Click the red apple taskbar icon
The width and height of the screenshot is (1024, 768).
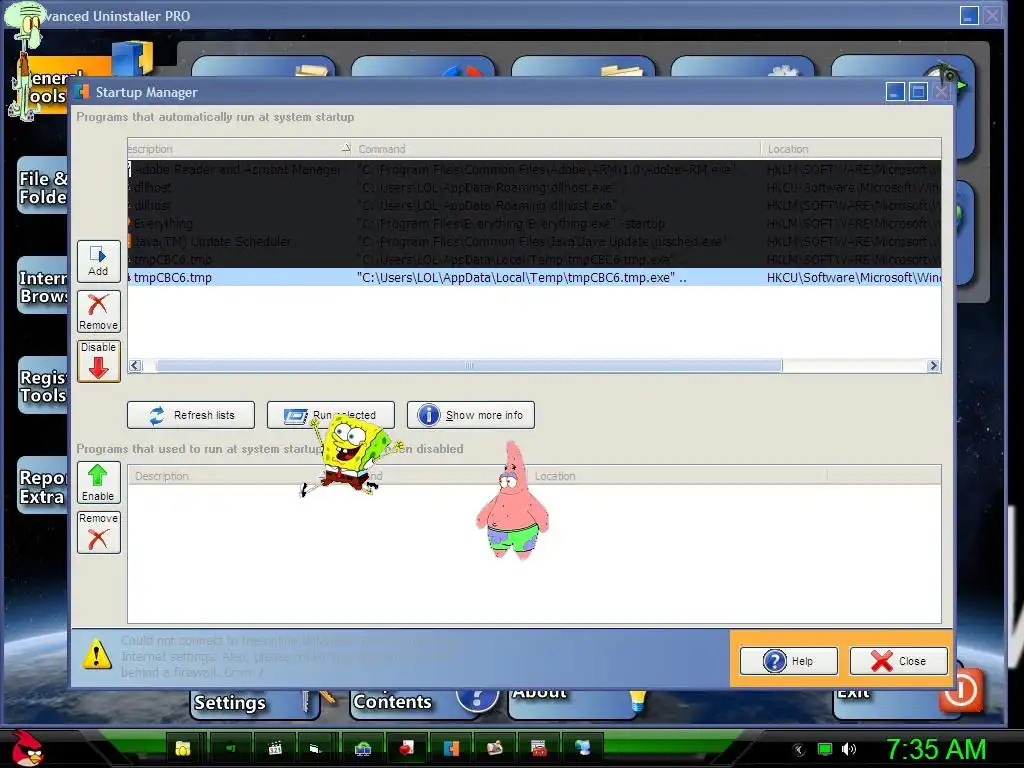click(407, 748)
